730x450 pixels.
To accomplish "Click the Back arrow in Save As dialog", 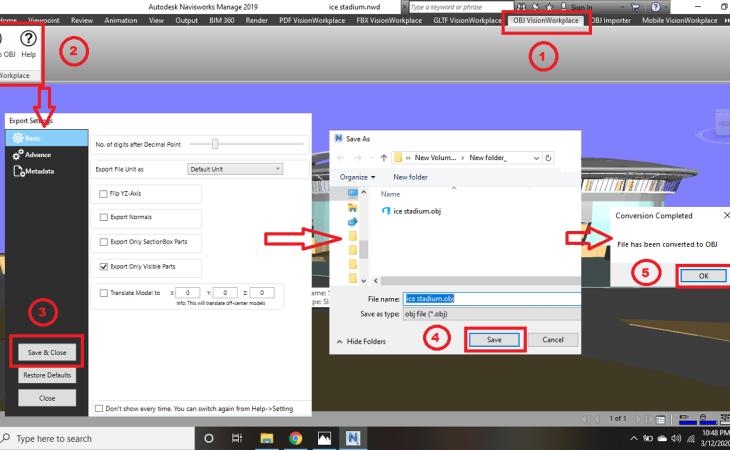I will [x=341, y=158].
